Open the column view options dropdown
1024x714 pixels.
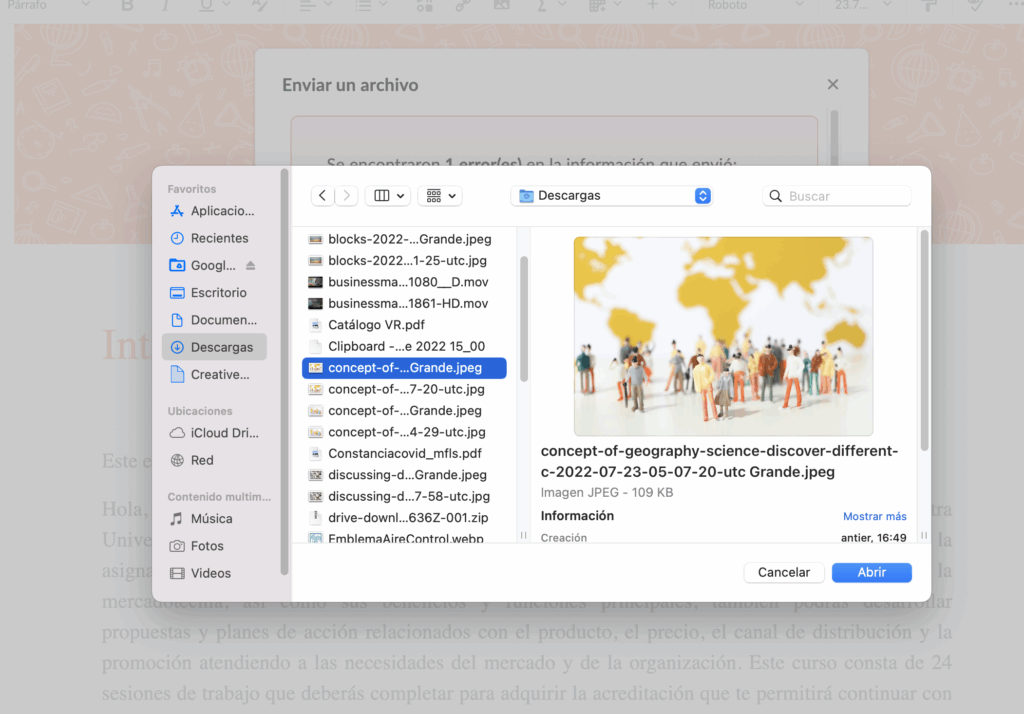pos(387,196)
